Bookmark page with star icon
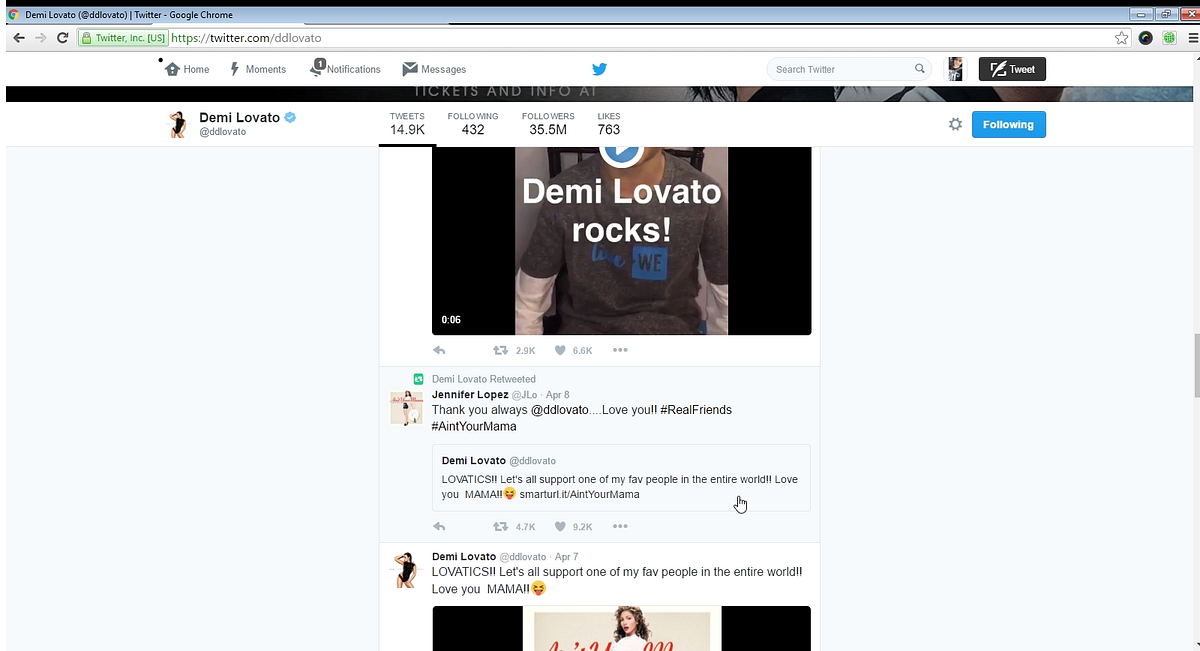The width and height of the screenshot is (1200, 651). pos(1122,38)
